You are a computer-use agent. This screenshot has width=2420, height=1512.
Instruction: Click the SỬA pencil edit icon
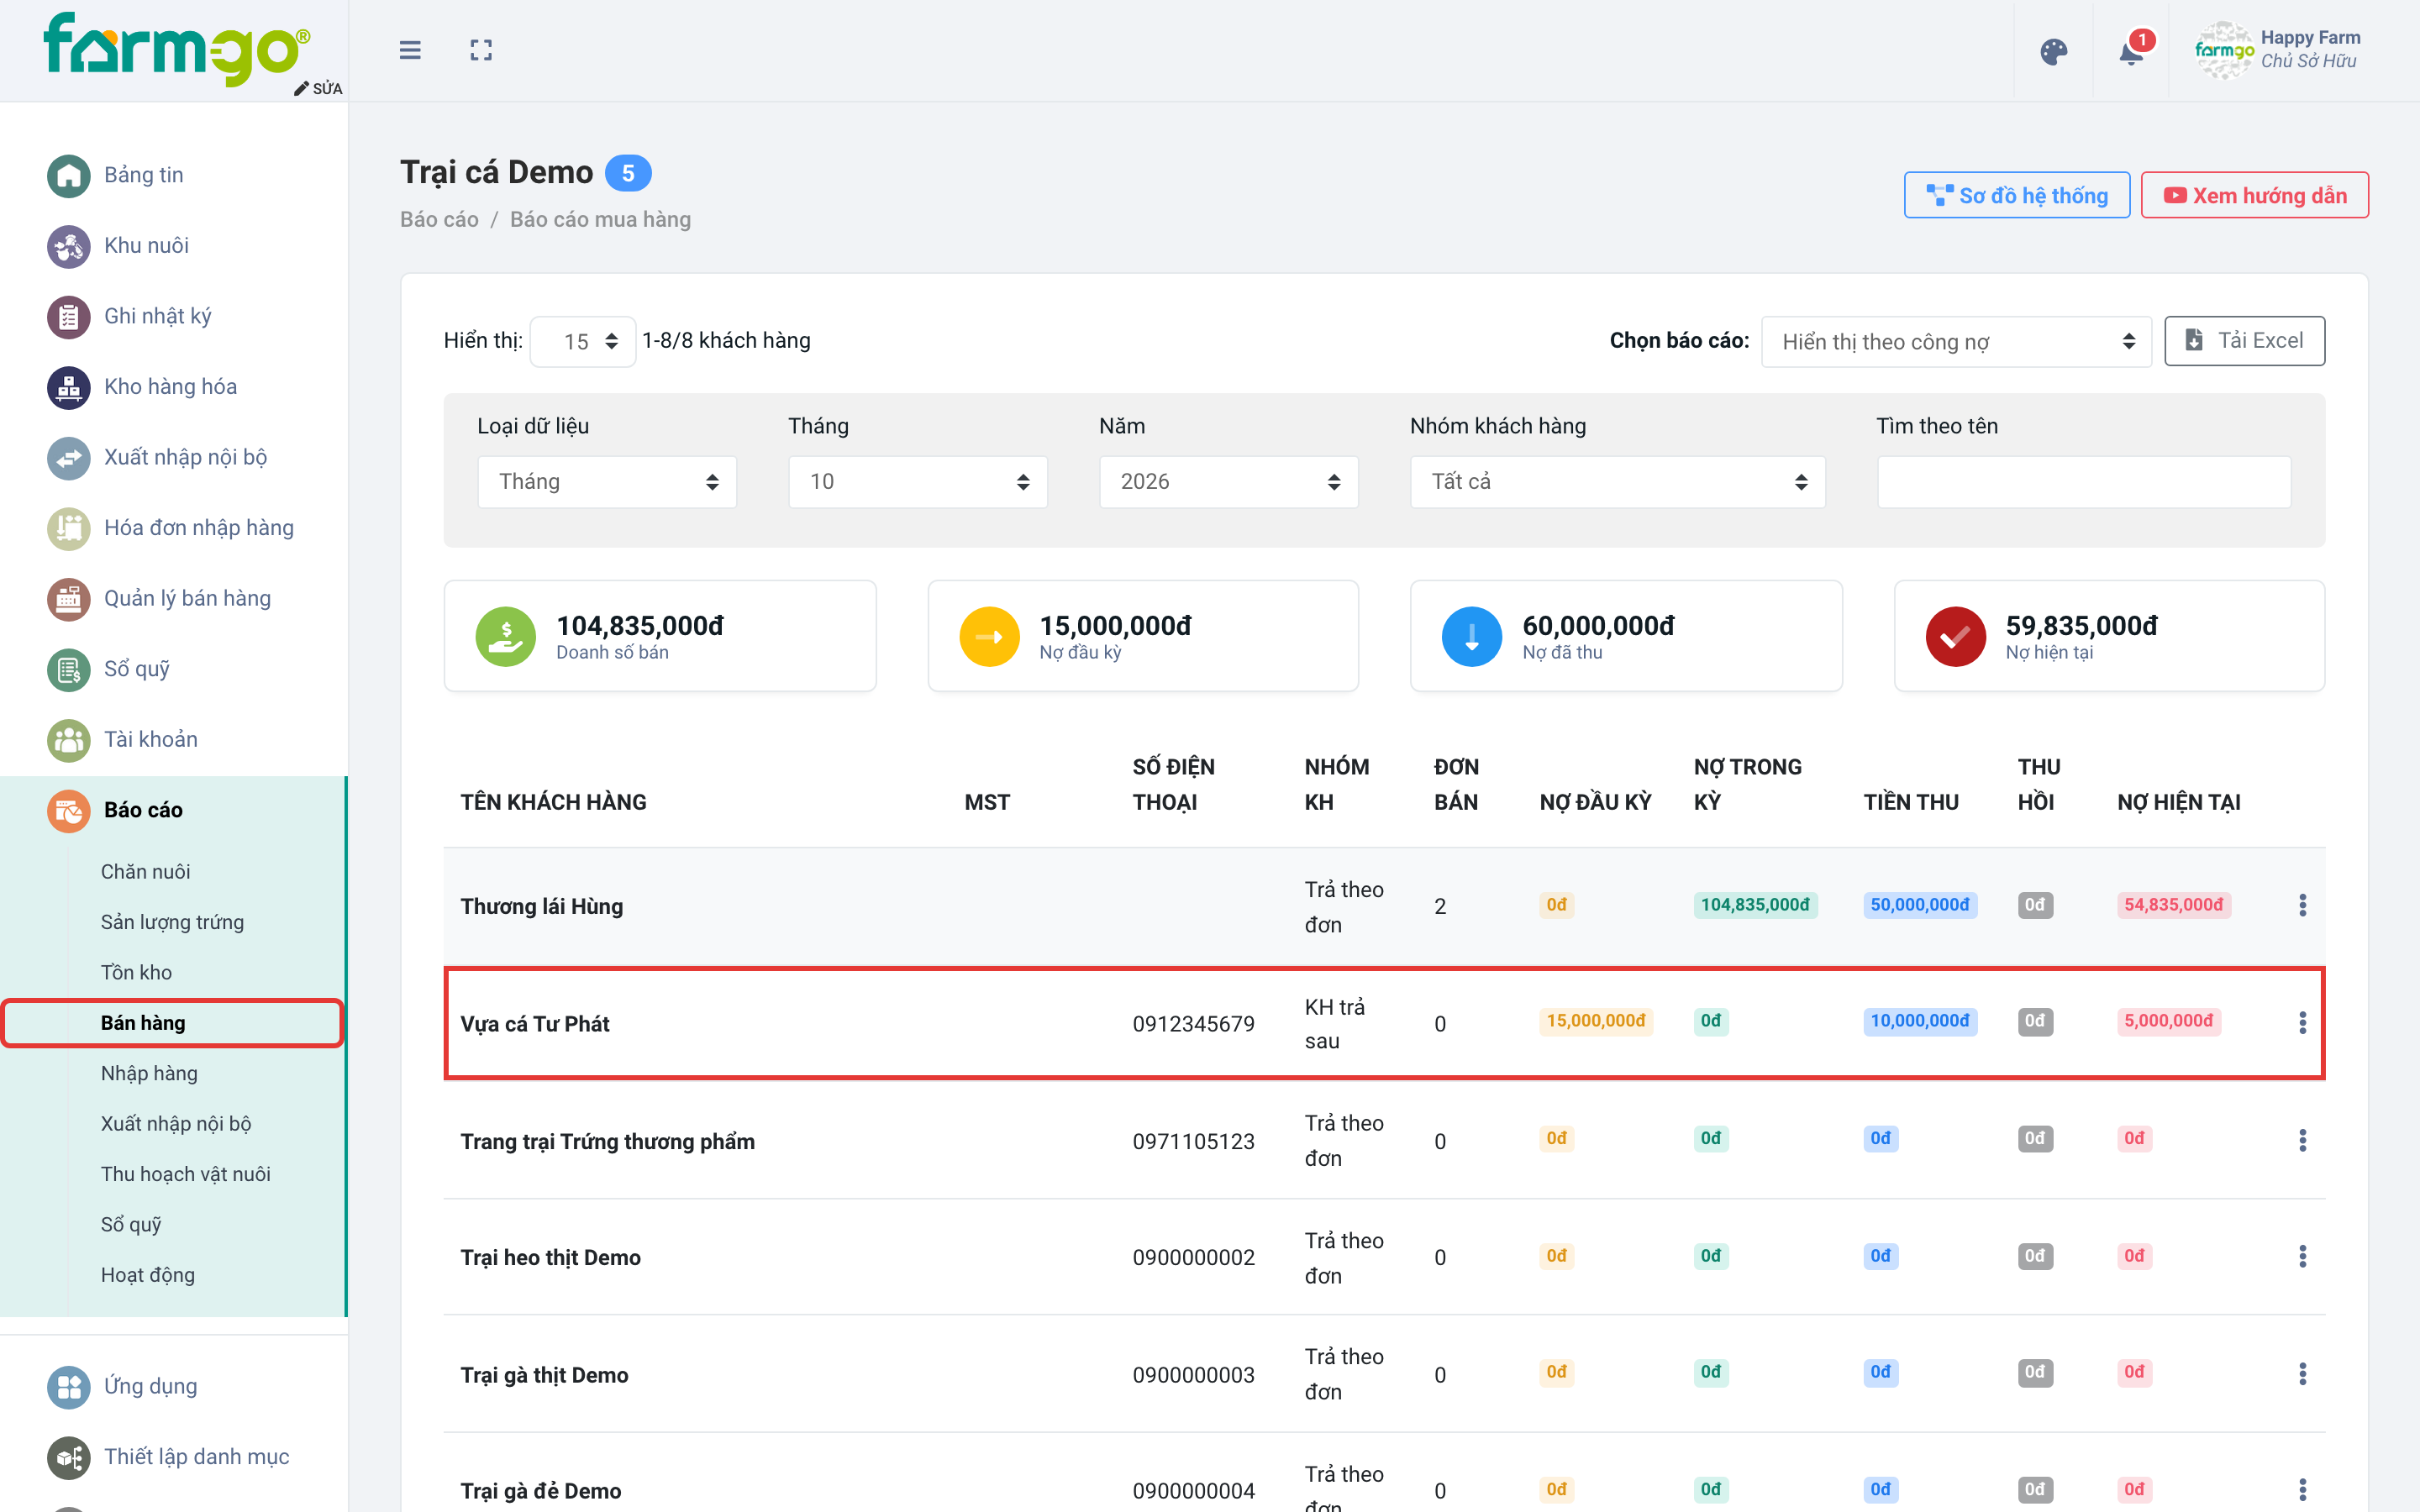click(x=318, y=89)
